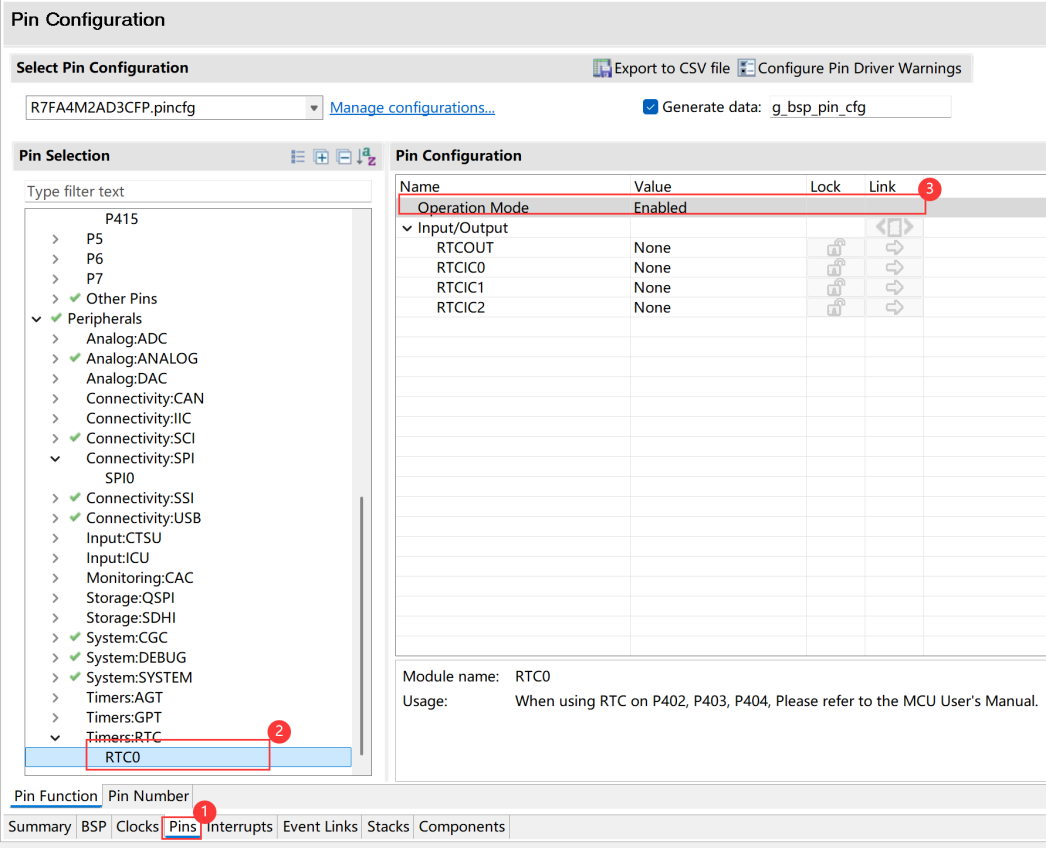
Task: Click the Value column header
Action: point(718,187)
